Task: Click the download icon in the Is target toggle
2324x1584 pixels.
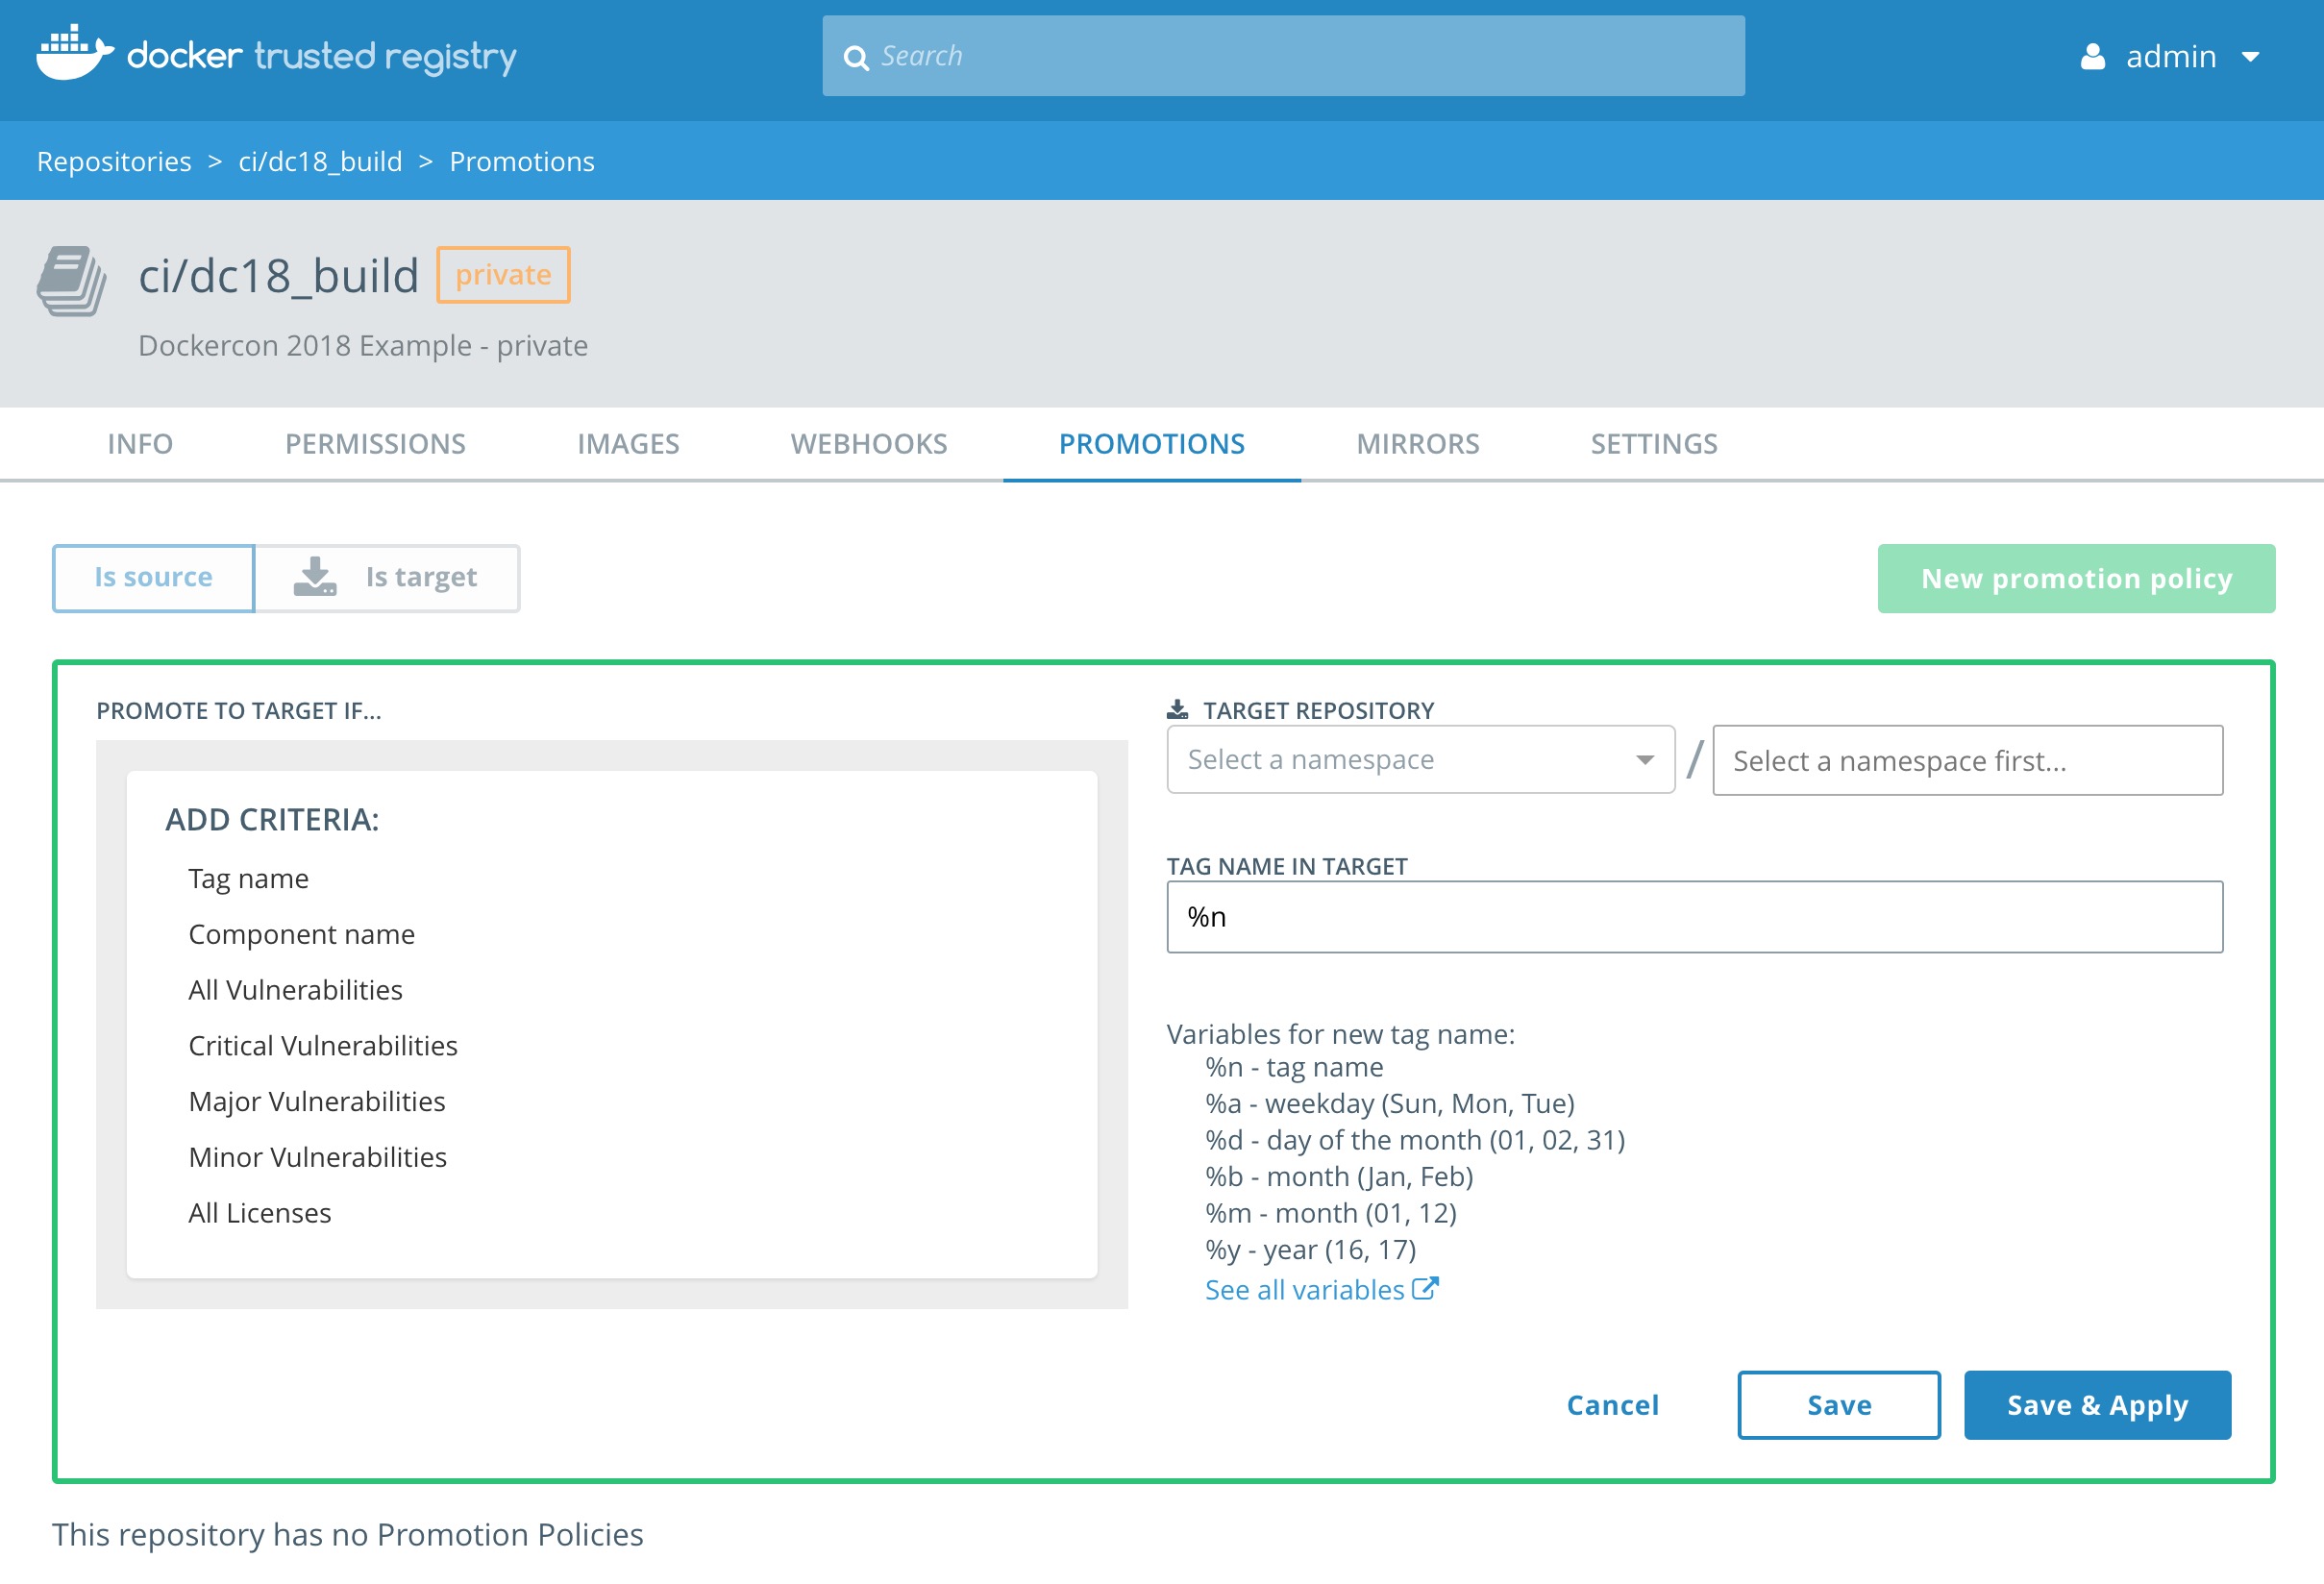Action: click(x=315, y=577)
